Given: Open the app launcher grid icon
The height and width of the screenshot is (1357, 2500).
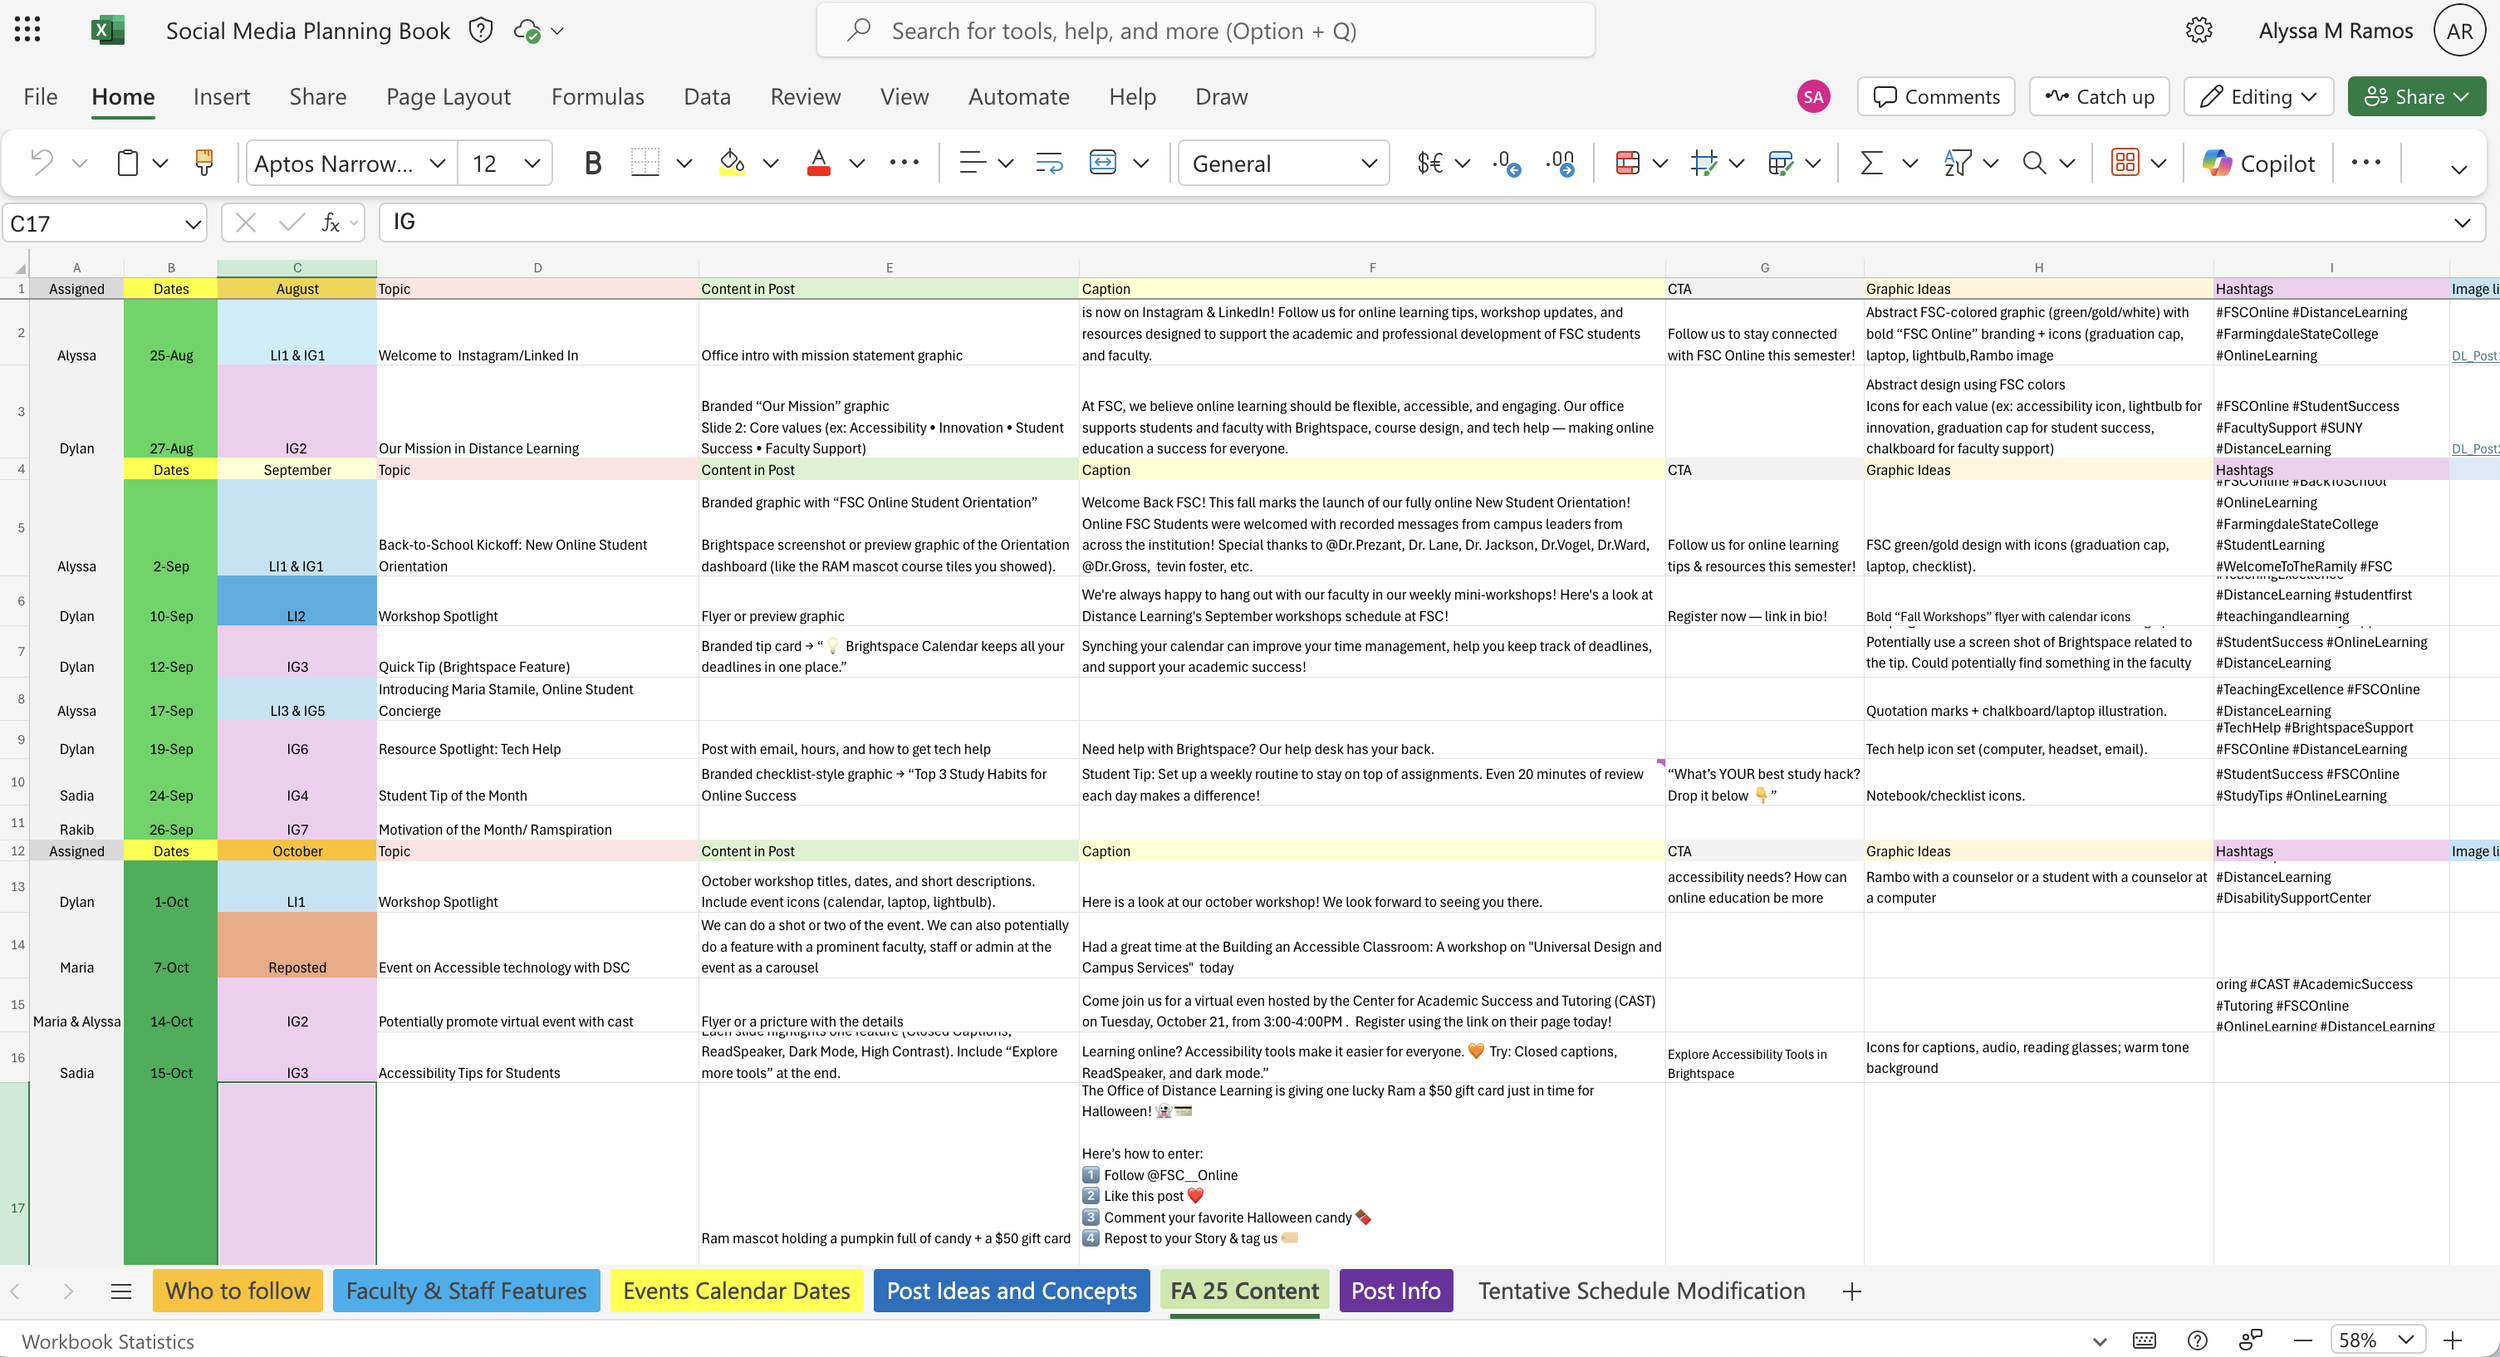Looking at the screenshot, I should tap(28, 30).
